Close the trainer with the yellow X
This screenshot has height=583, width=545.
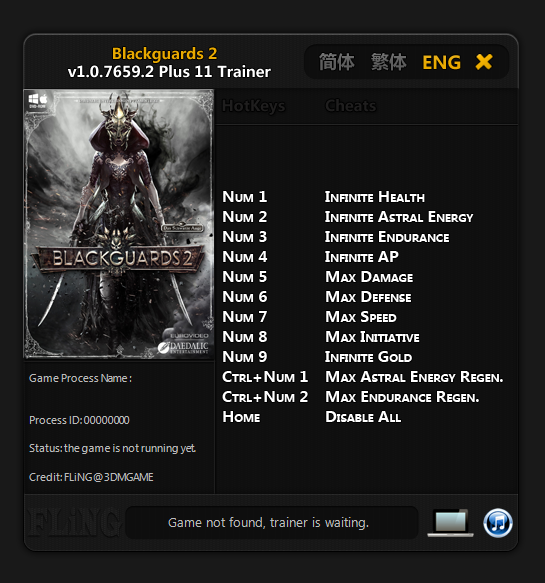click(x=484, y=62)
